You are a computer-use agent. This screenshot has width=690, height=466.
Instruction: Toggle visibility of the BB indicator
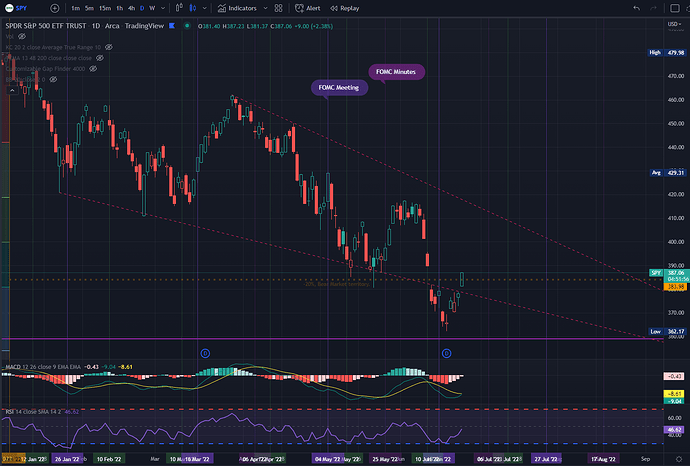(x=53, y=79)
